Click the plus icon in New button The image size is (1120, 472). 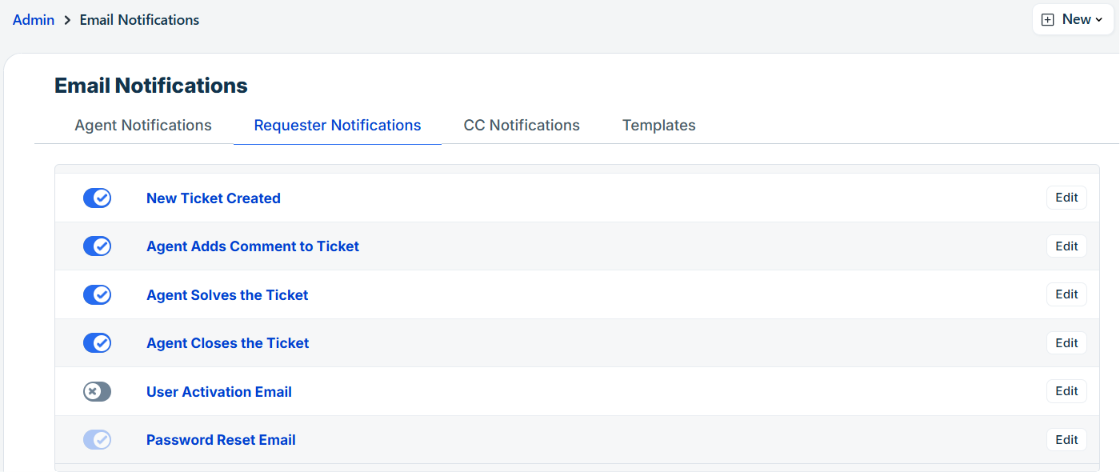(1048, 20)
